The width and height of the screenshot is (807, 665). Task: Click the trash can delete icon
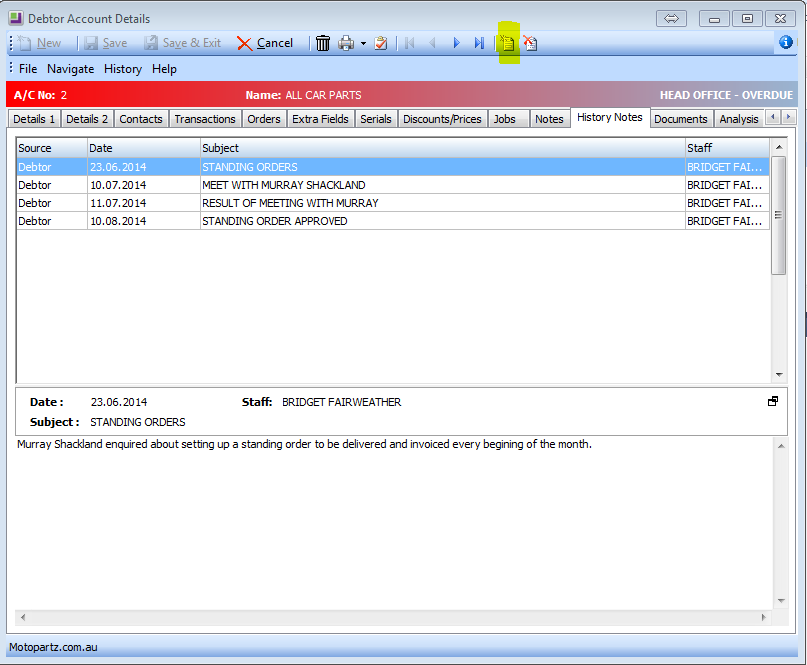click(323, 43)
